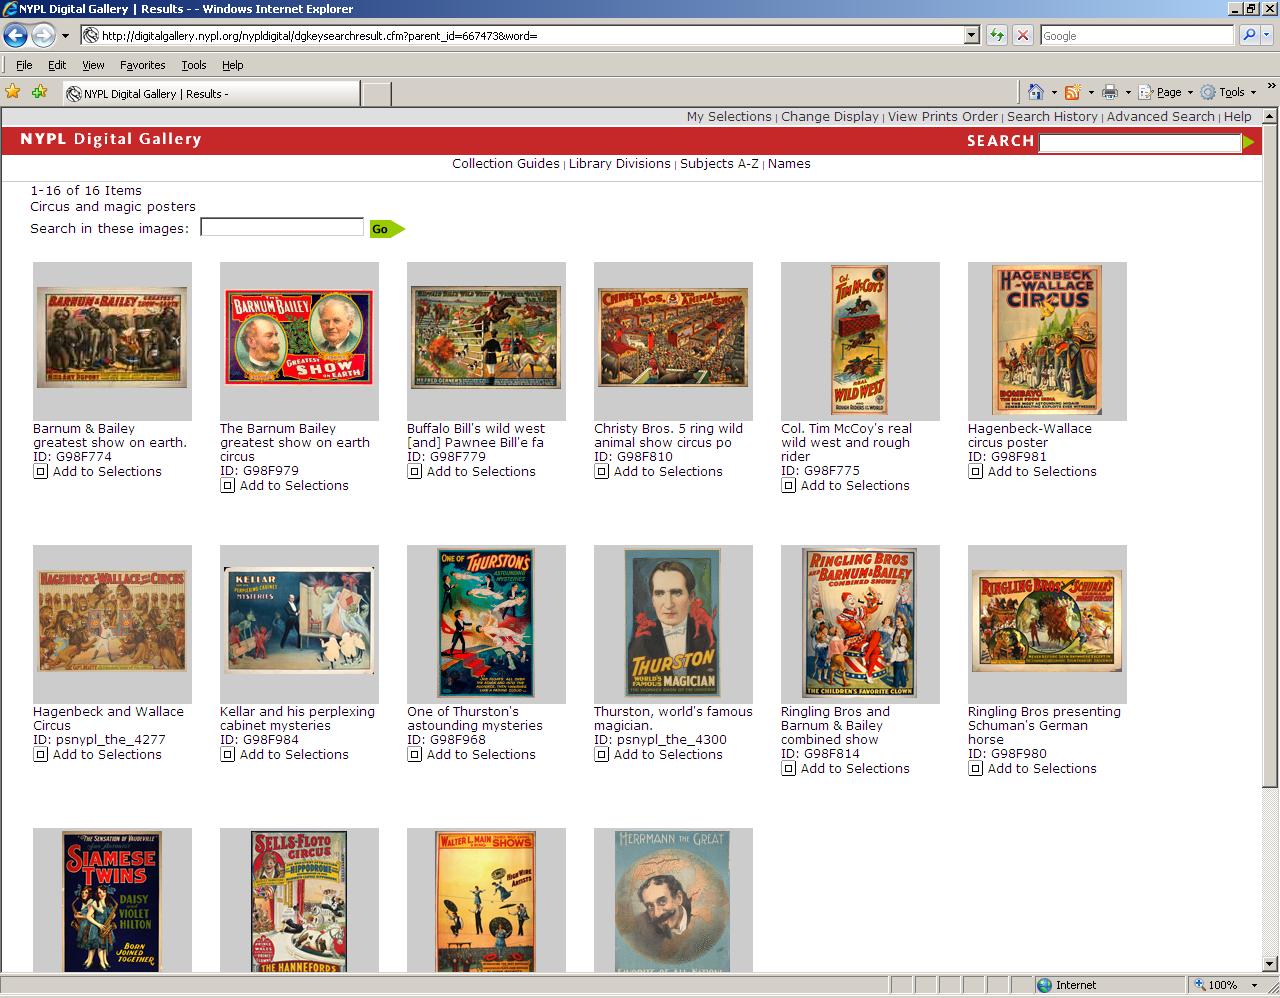The width and height of the screenshot is (1280, 998).
Task: Open the Subjects A-Z link
Action: pos(719,164)
